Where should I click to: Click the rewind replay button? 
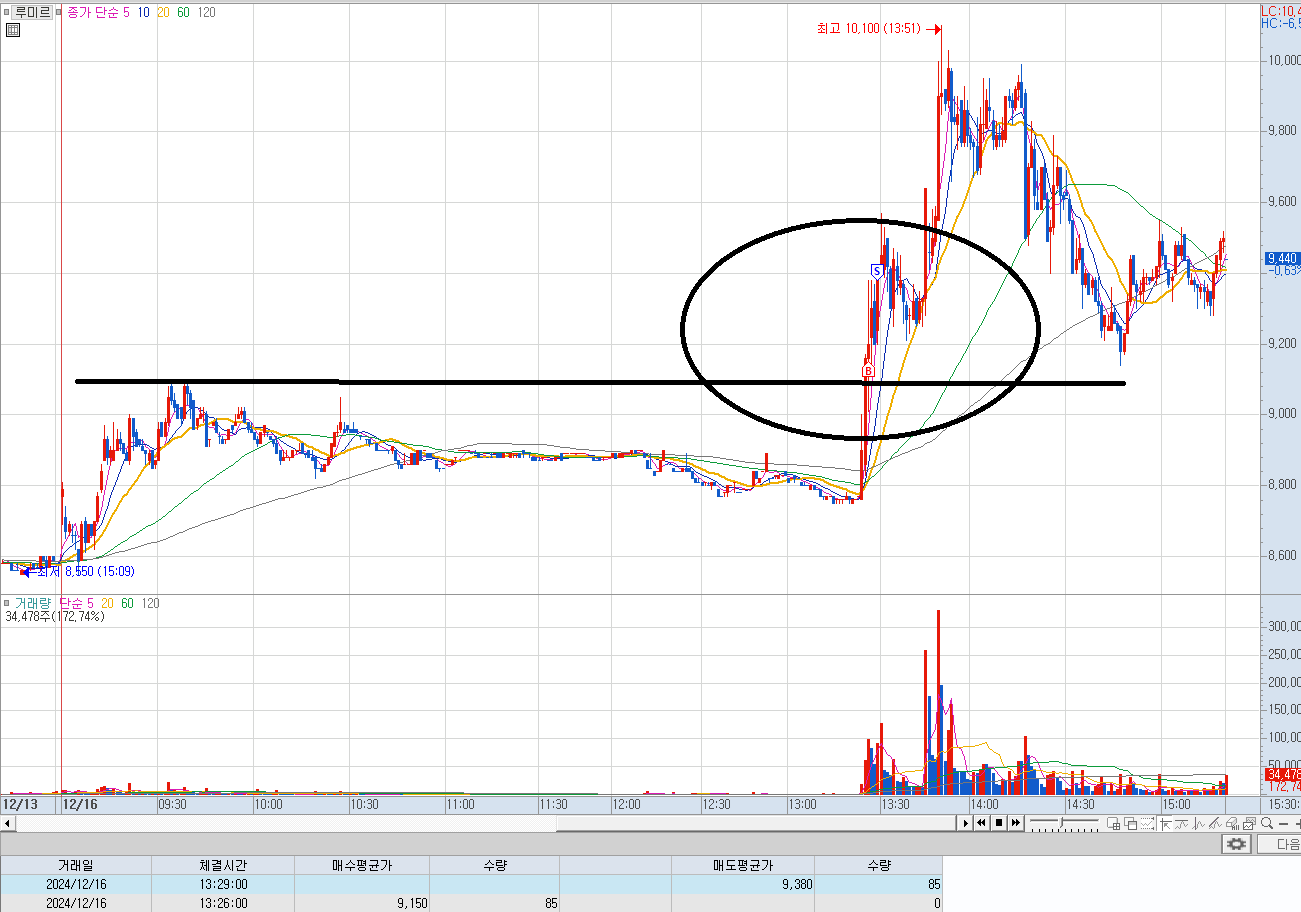tap(982, 823)
